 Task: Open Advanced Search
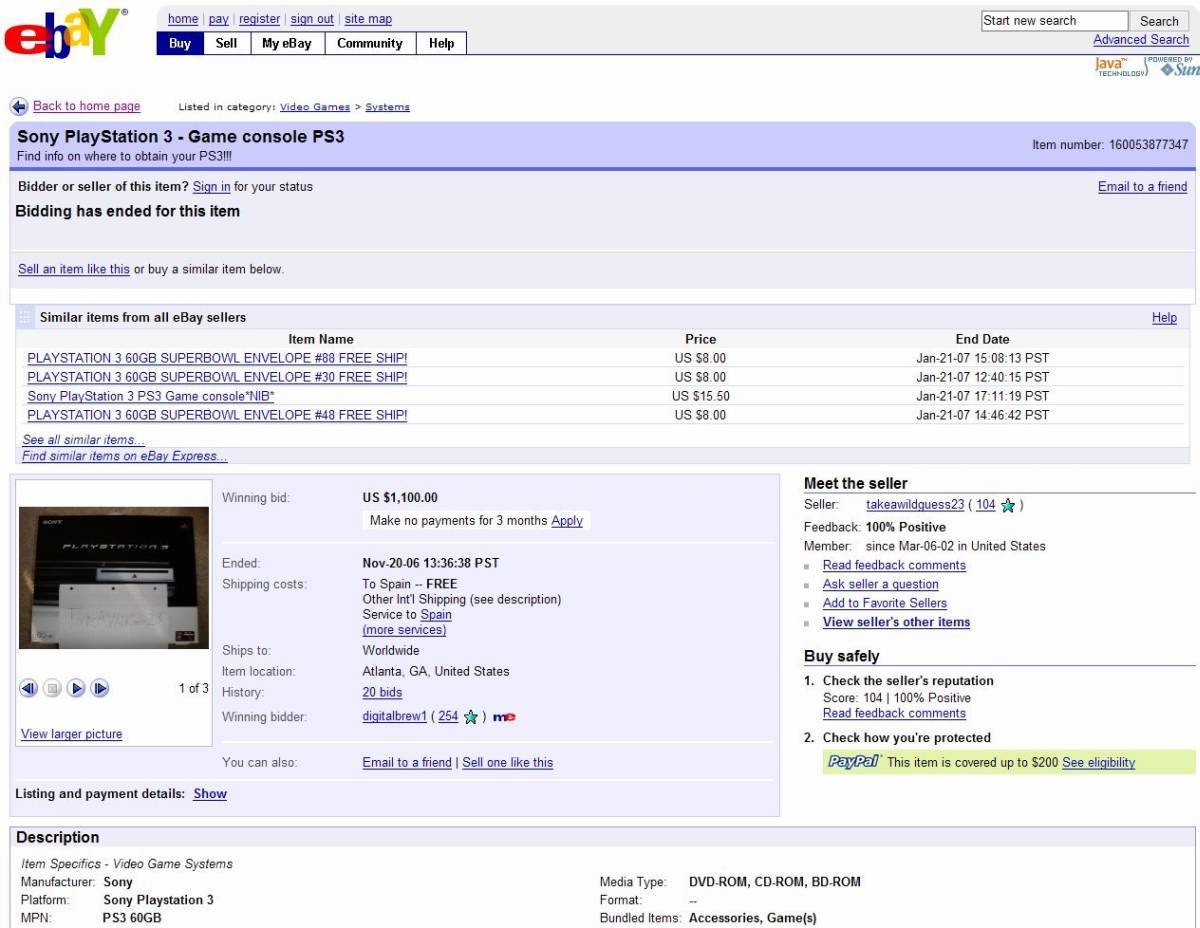coord(1141,40)
